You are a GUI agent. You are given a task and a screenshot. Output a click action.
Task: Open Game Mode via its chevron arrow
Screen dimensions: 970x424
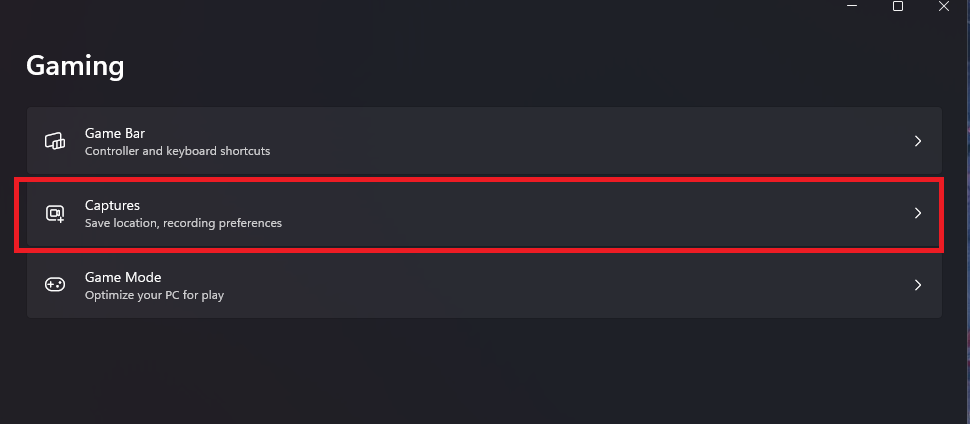tap(918, 285)
